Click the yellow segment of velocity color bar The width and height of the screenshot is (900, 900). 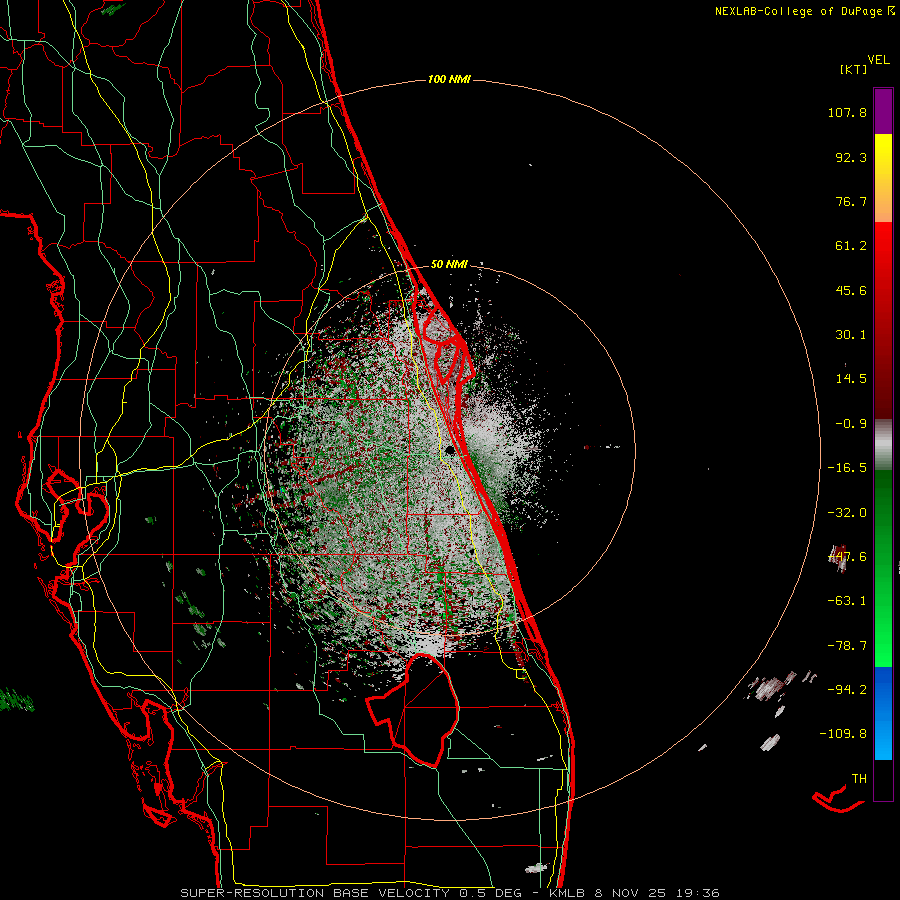(883, 178)
